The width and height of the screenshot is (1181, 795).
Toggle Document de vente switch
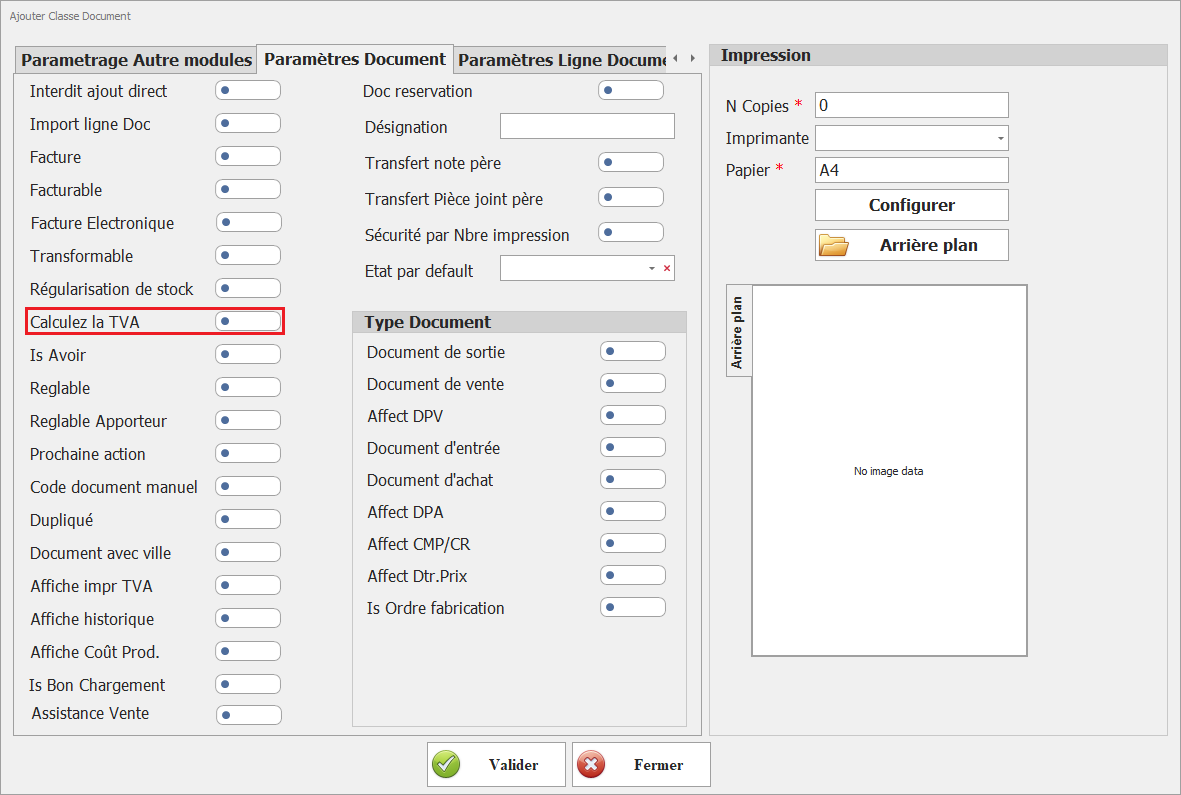coord(633,383)
